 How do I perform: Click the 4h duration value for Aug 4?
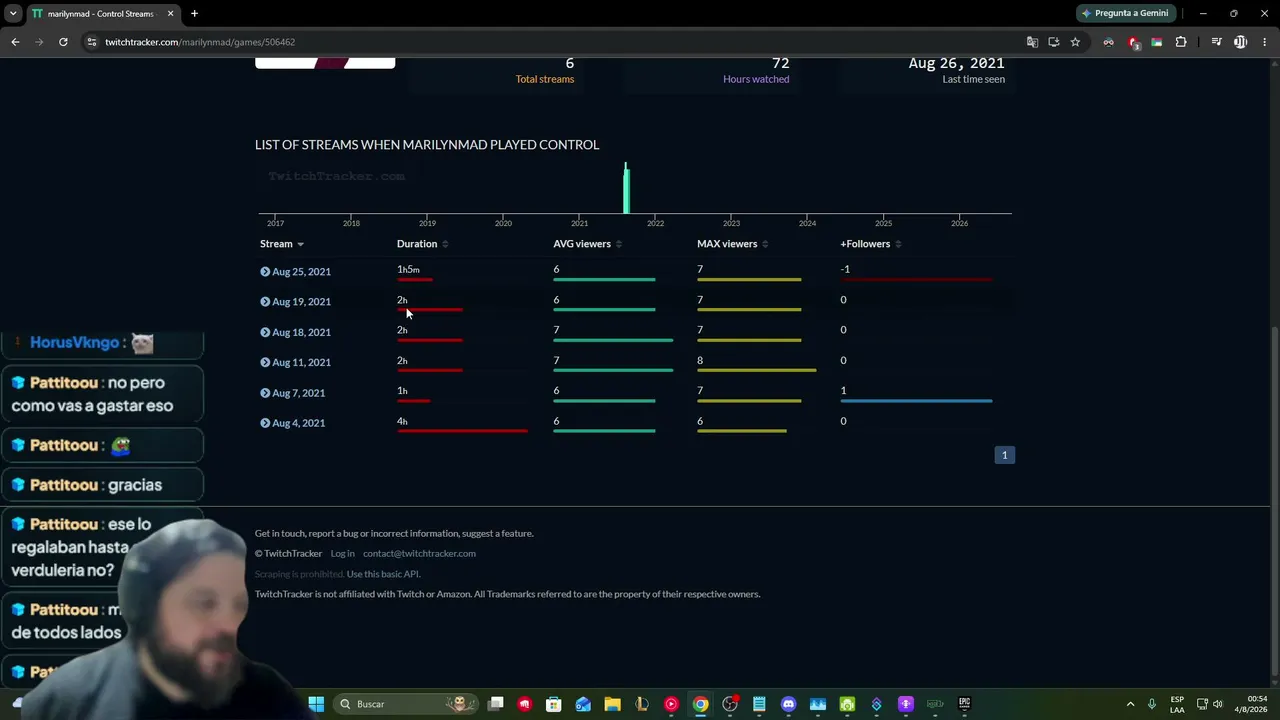click(402, 421)
